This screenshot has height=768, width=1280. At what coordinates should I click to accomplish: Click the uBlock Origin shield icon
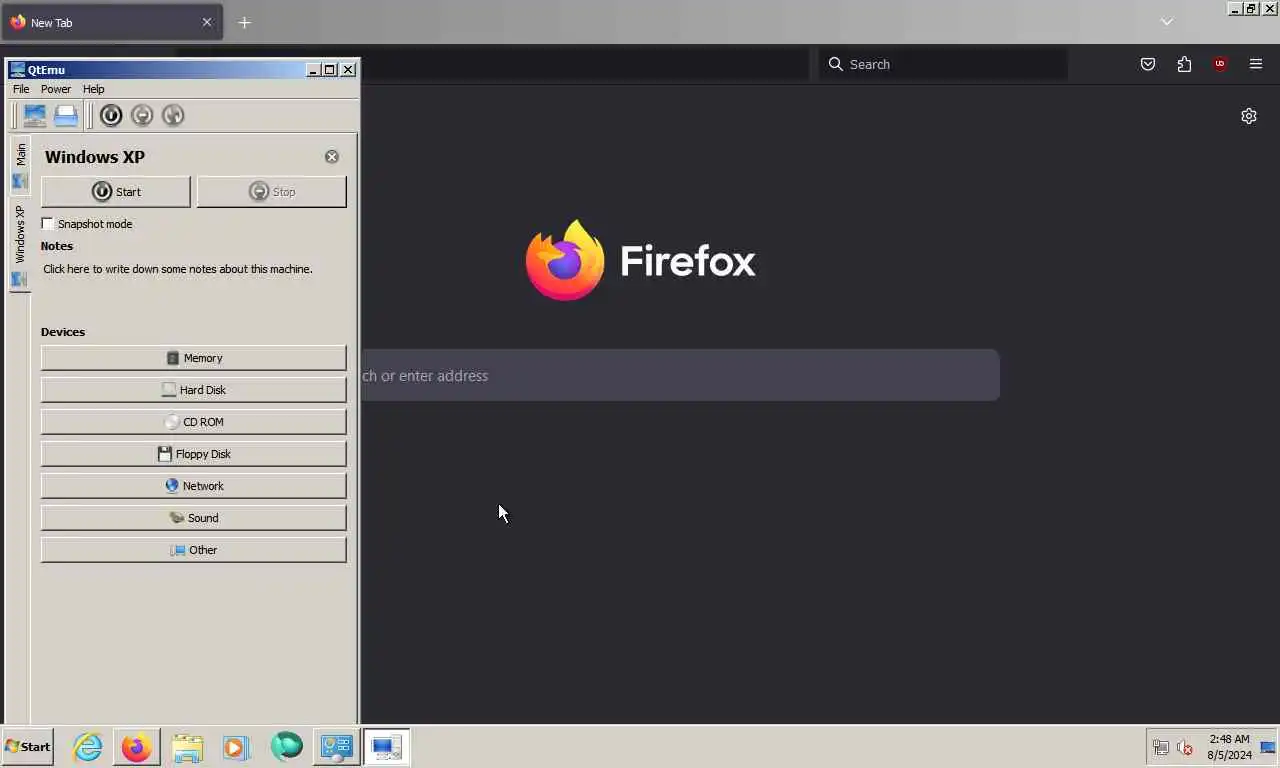pyautogui.click(x=1220, y=64)
